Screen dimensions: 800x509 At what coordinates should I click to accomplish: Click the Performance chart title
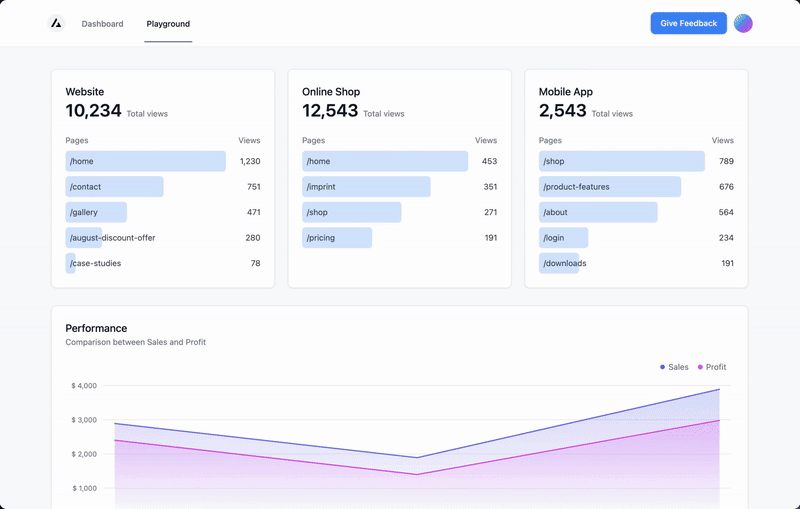[96, 328]
